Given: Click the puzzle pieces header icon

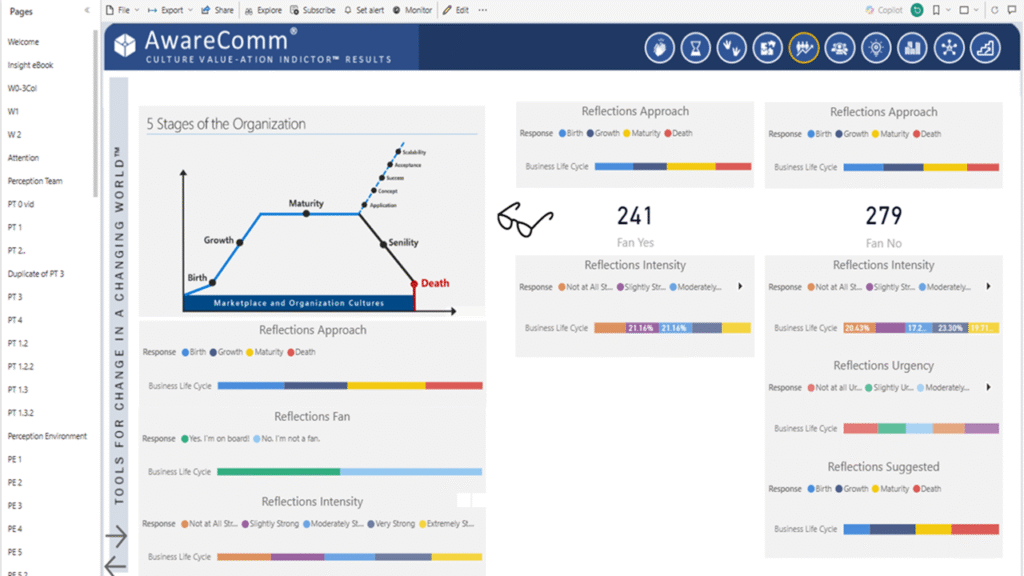Looking at the screenshot, I should point(767,48).
